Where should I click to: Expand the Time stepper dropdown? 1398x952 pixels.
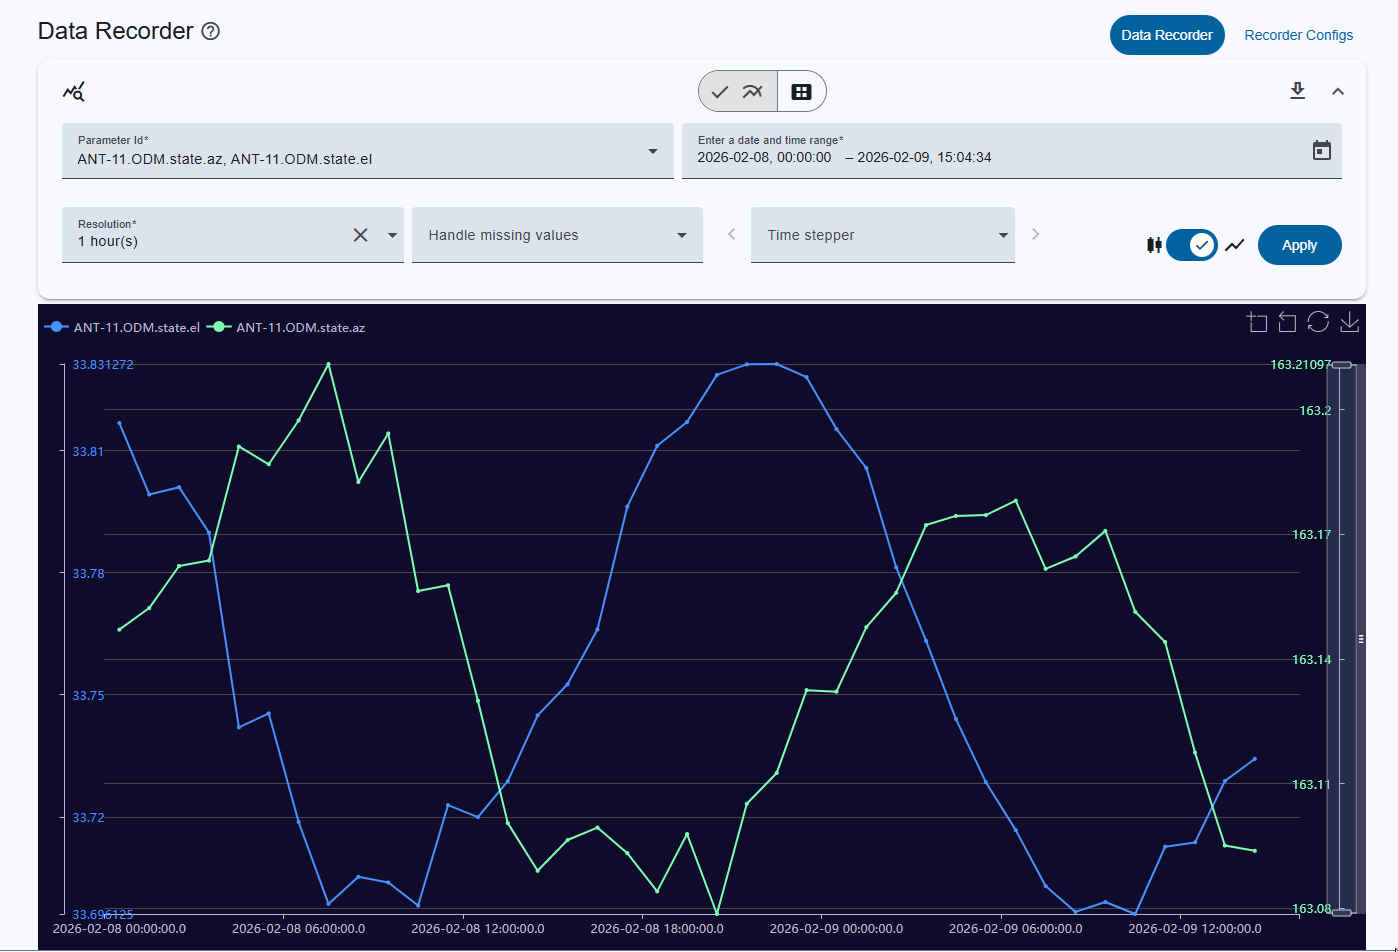tap(1002, 235)
